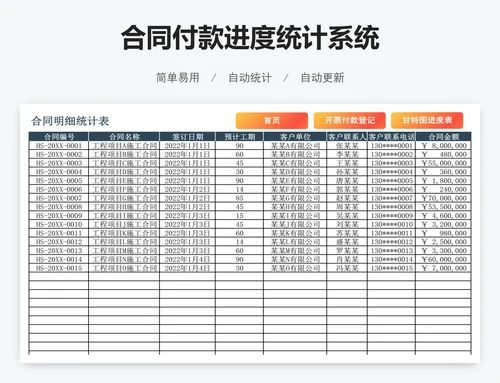Select the 客户单位 column header
This screenshot has width=500, height=383.
tap(295, 136)
